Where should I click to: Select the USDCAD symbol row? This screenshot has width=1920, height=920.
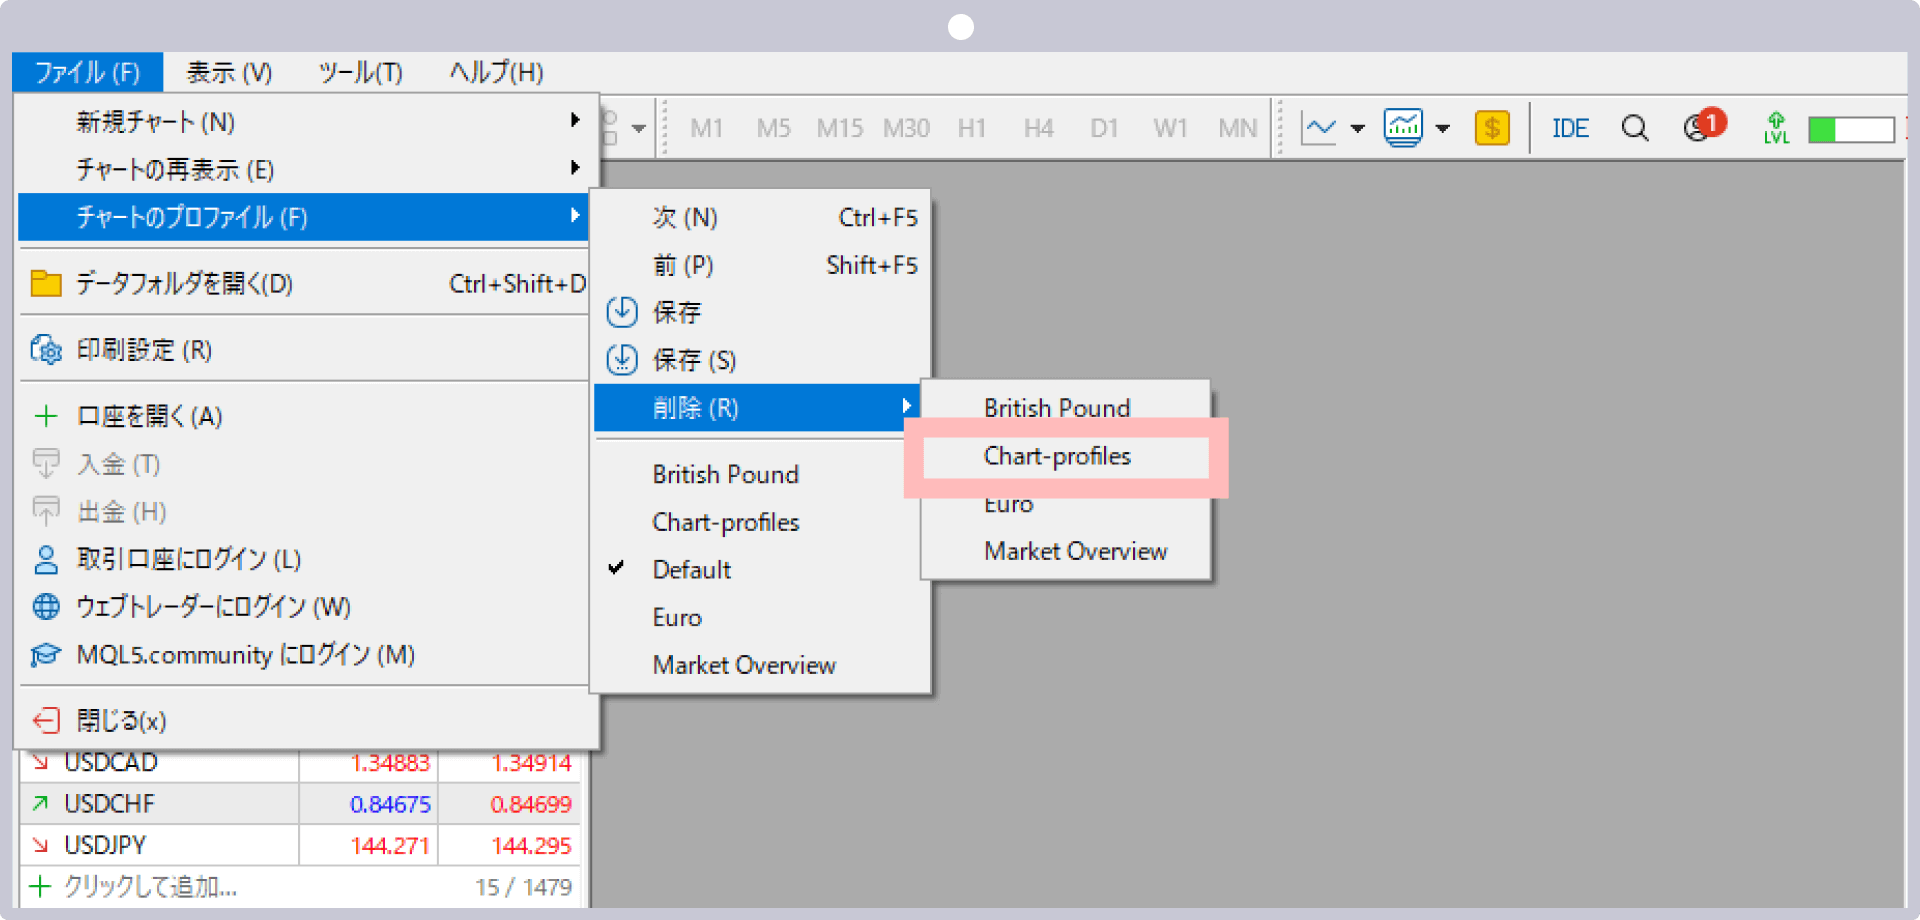pyautogui.click(x=300, y=763)
